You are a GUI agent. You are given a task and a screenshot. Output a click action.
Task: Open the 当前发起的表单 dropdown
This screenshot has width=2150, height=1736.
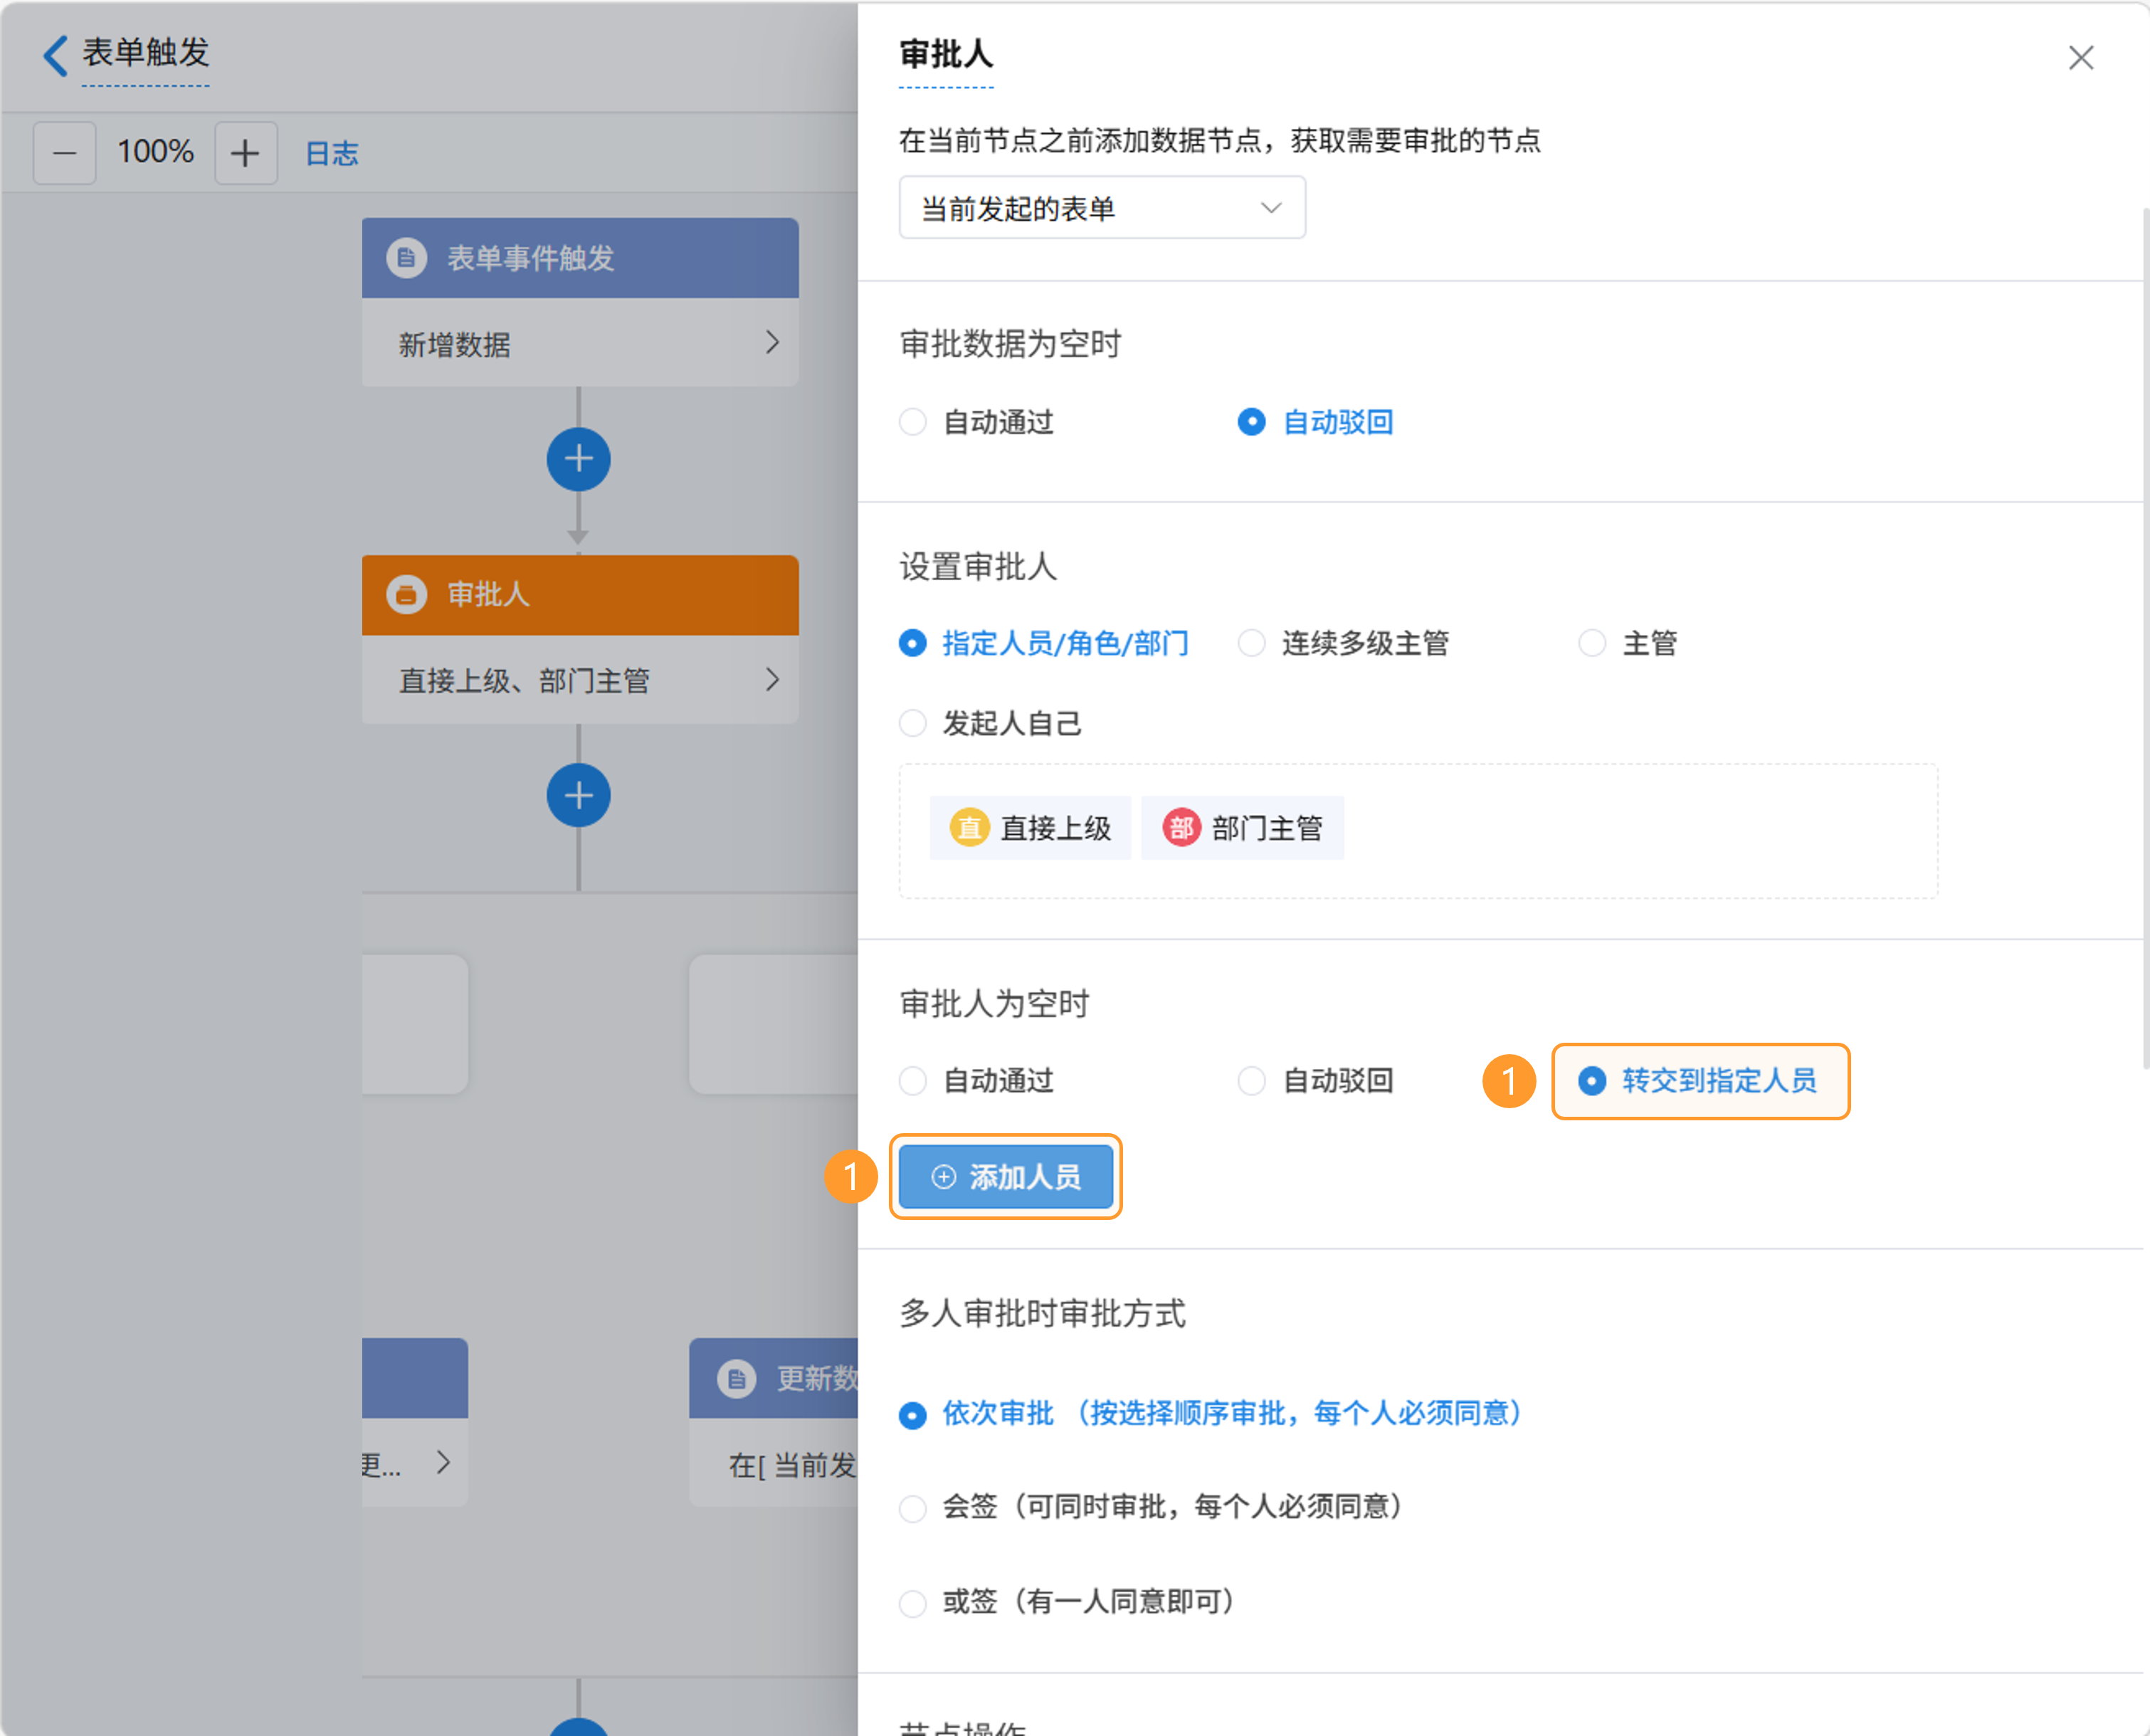1101,208
